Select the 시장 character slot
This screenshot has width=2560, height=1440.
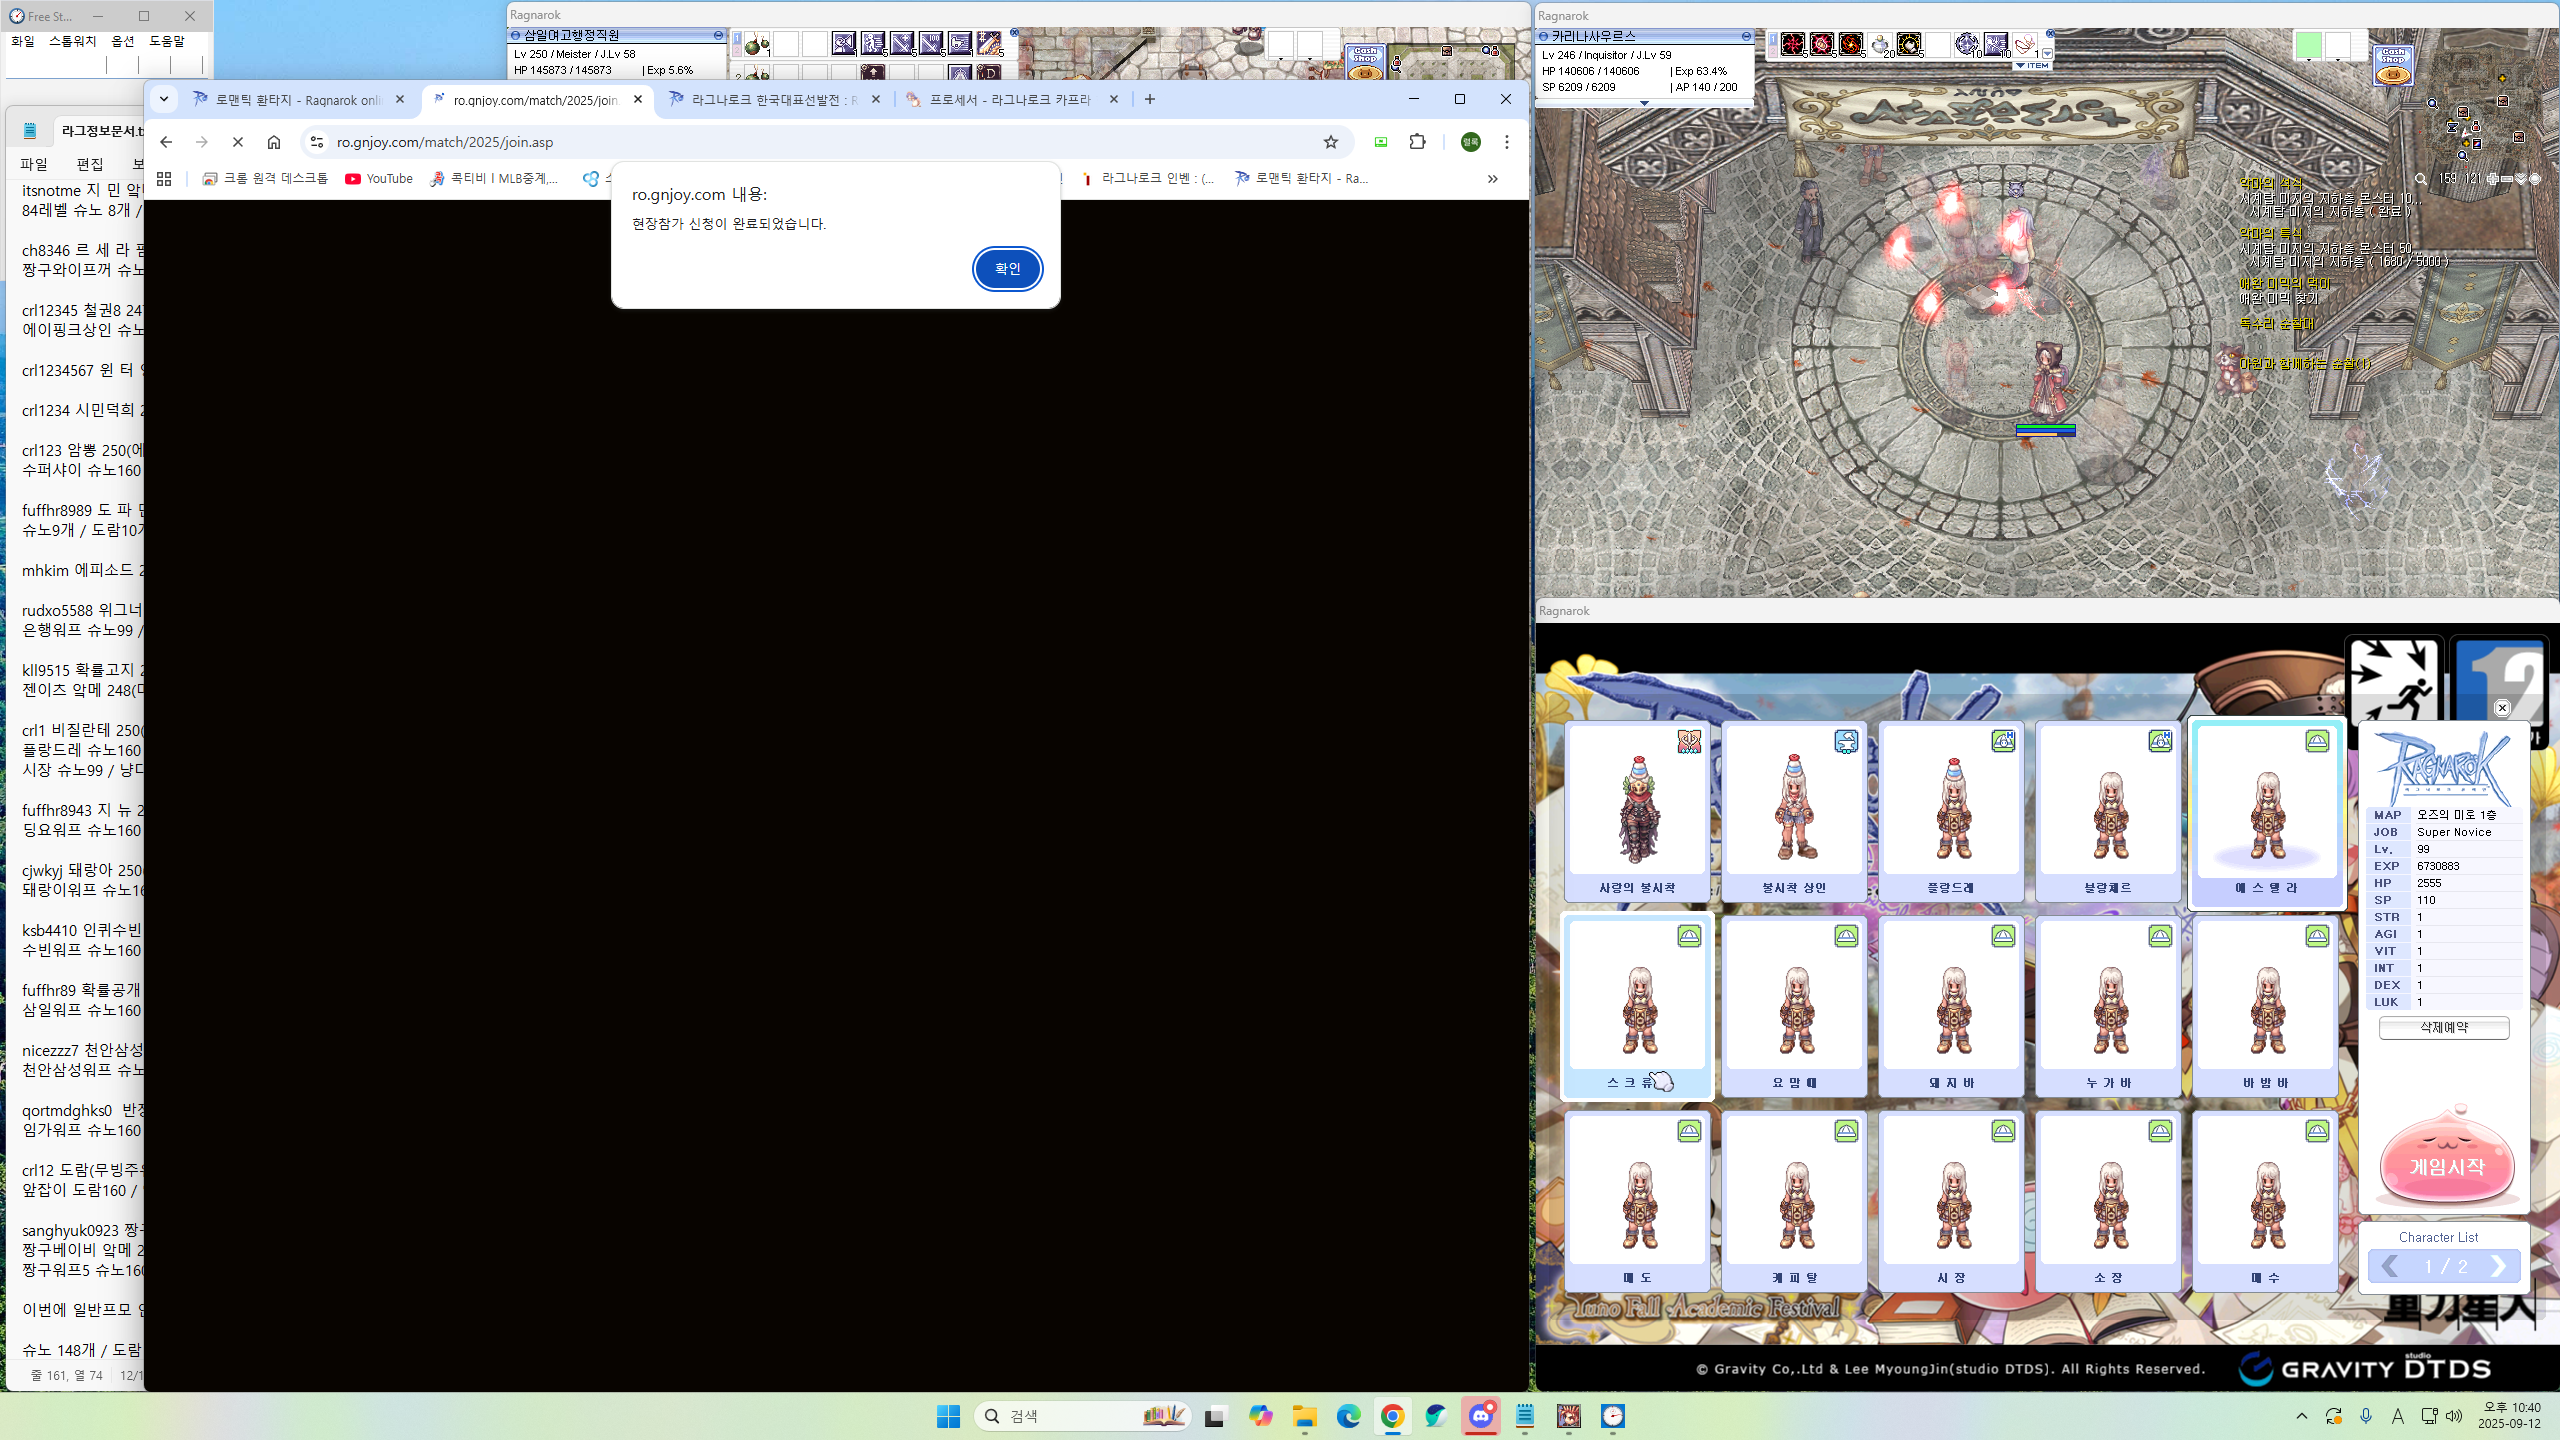1952,1200
